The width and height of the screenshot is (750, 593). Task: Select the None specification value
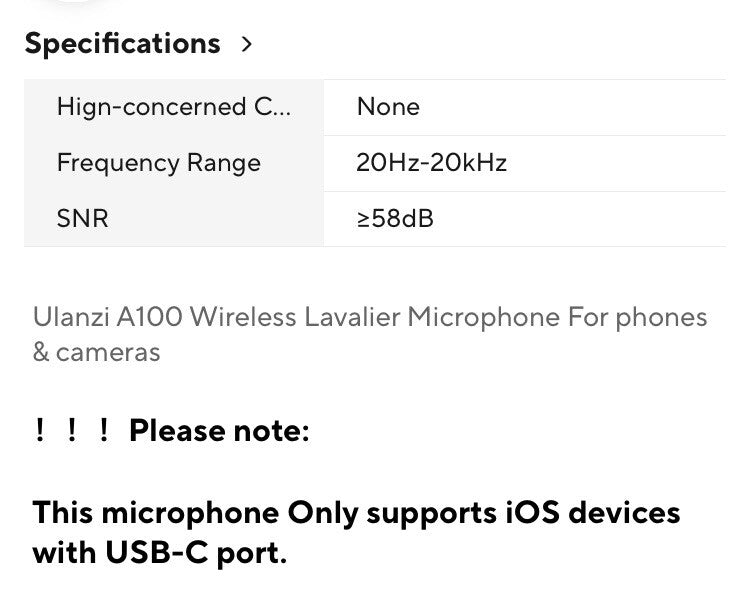click(388, 107)
